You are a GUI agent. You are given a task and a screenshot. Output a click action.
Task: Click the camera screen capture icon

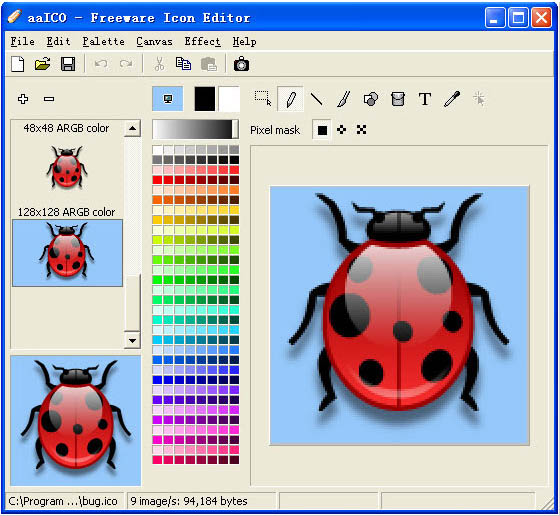[x=241, y=64]
